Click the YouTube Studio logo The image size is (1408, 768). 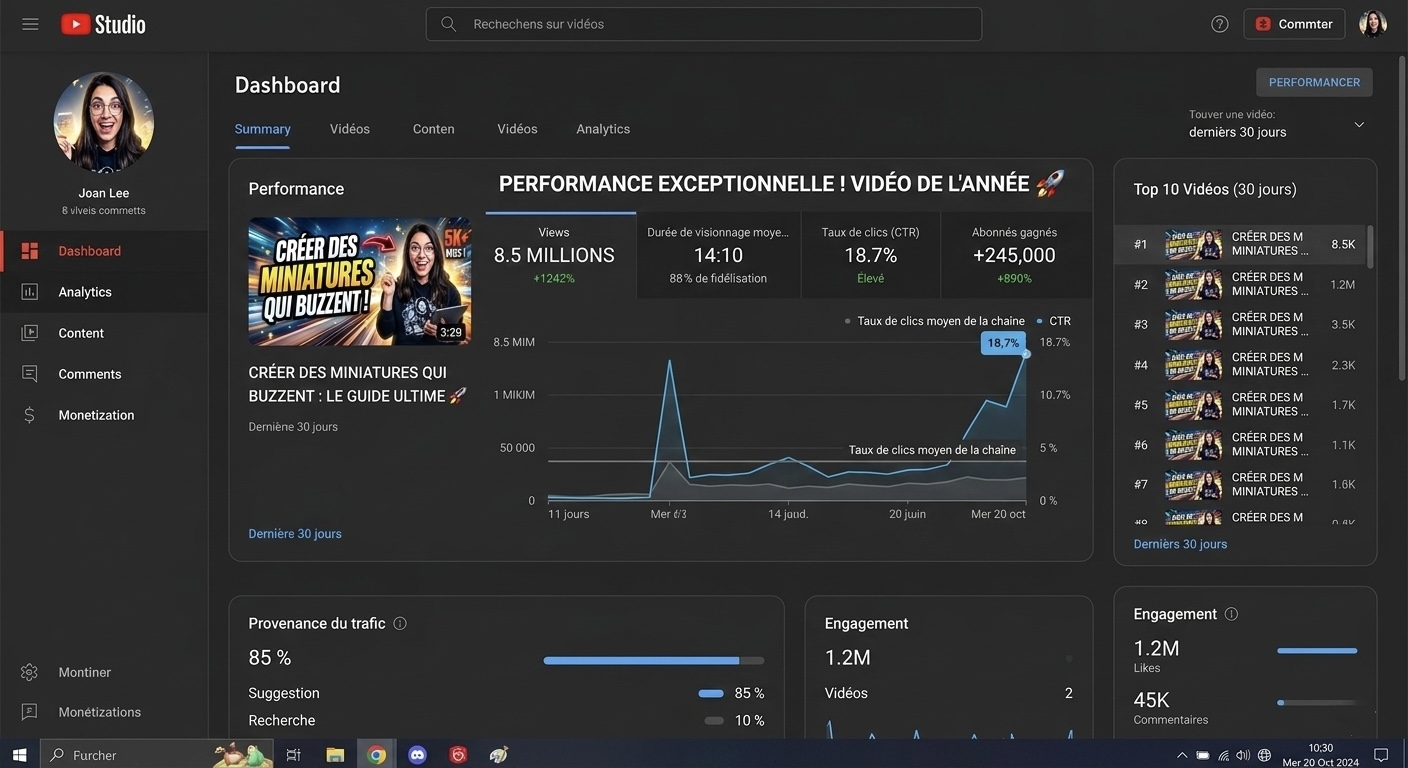pos(103,24)
